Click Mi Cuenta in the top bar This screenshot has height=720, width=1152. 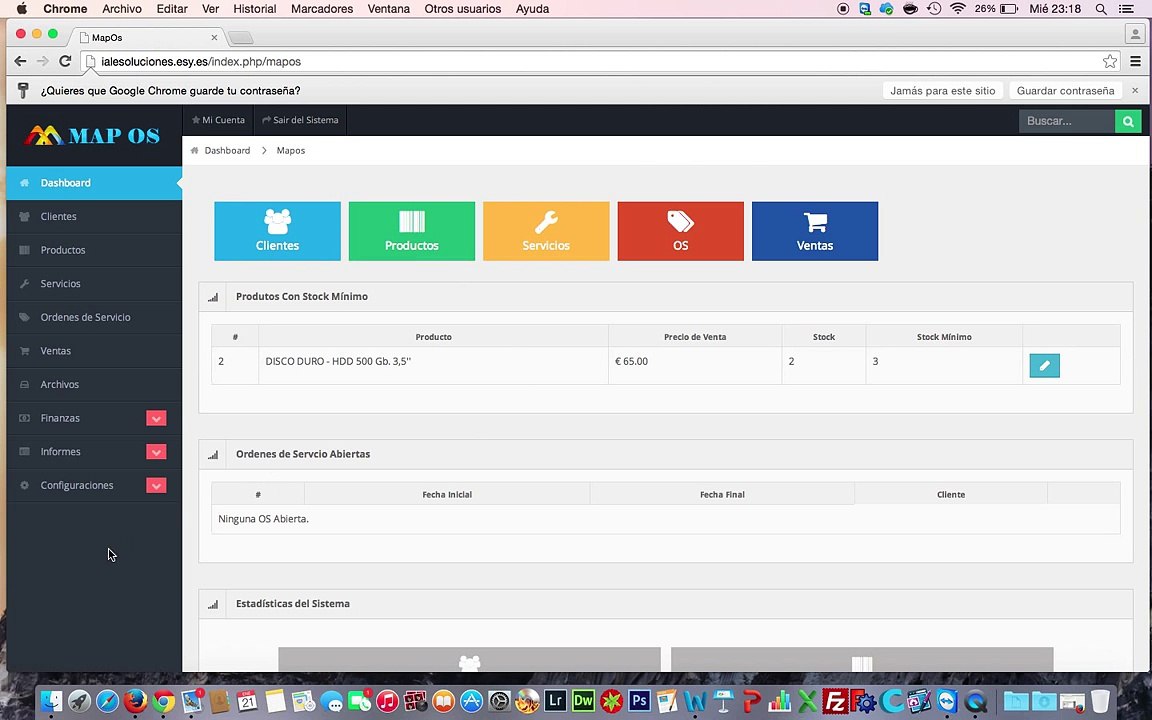(x=218, y=120)
